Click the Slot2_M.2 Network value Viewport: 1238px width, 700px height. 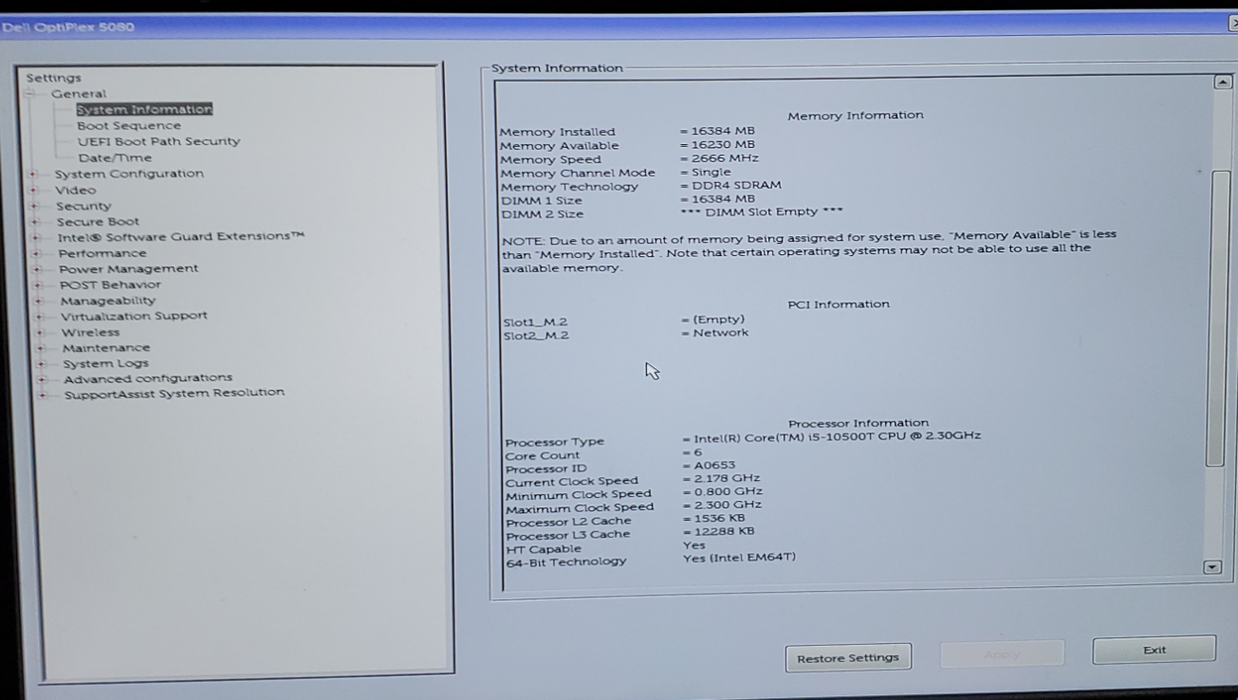tap(715, 333)
